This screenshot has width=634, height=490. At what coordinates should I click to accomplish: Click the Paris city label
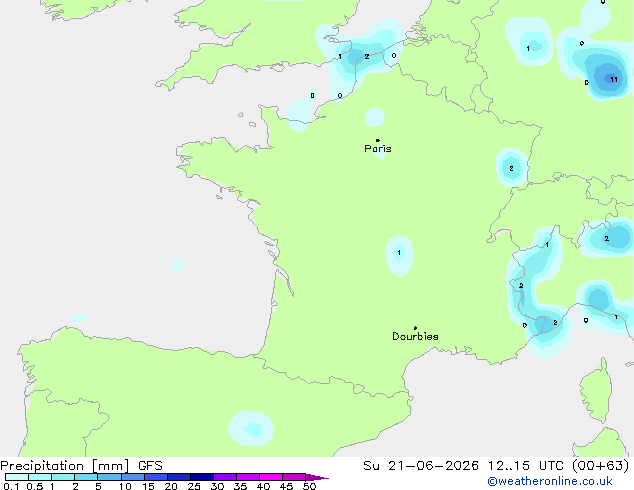[378, 149]
